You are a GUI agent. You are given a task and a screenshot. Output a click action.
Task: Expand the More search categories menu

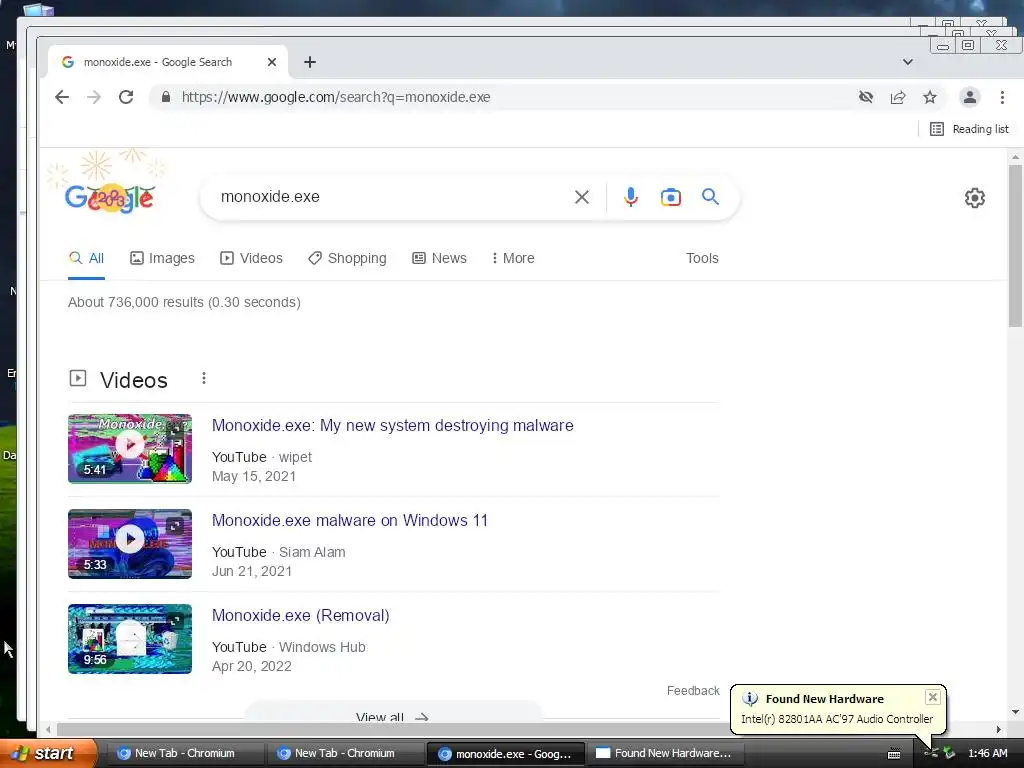(x=513, y=258)
